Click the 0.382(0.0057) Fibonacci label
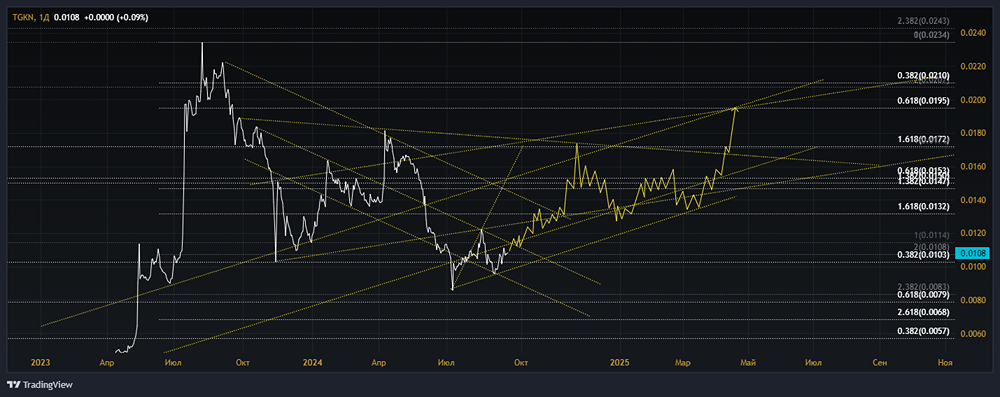 (923, 331)
